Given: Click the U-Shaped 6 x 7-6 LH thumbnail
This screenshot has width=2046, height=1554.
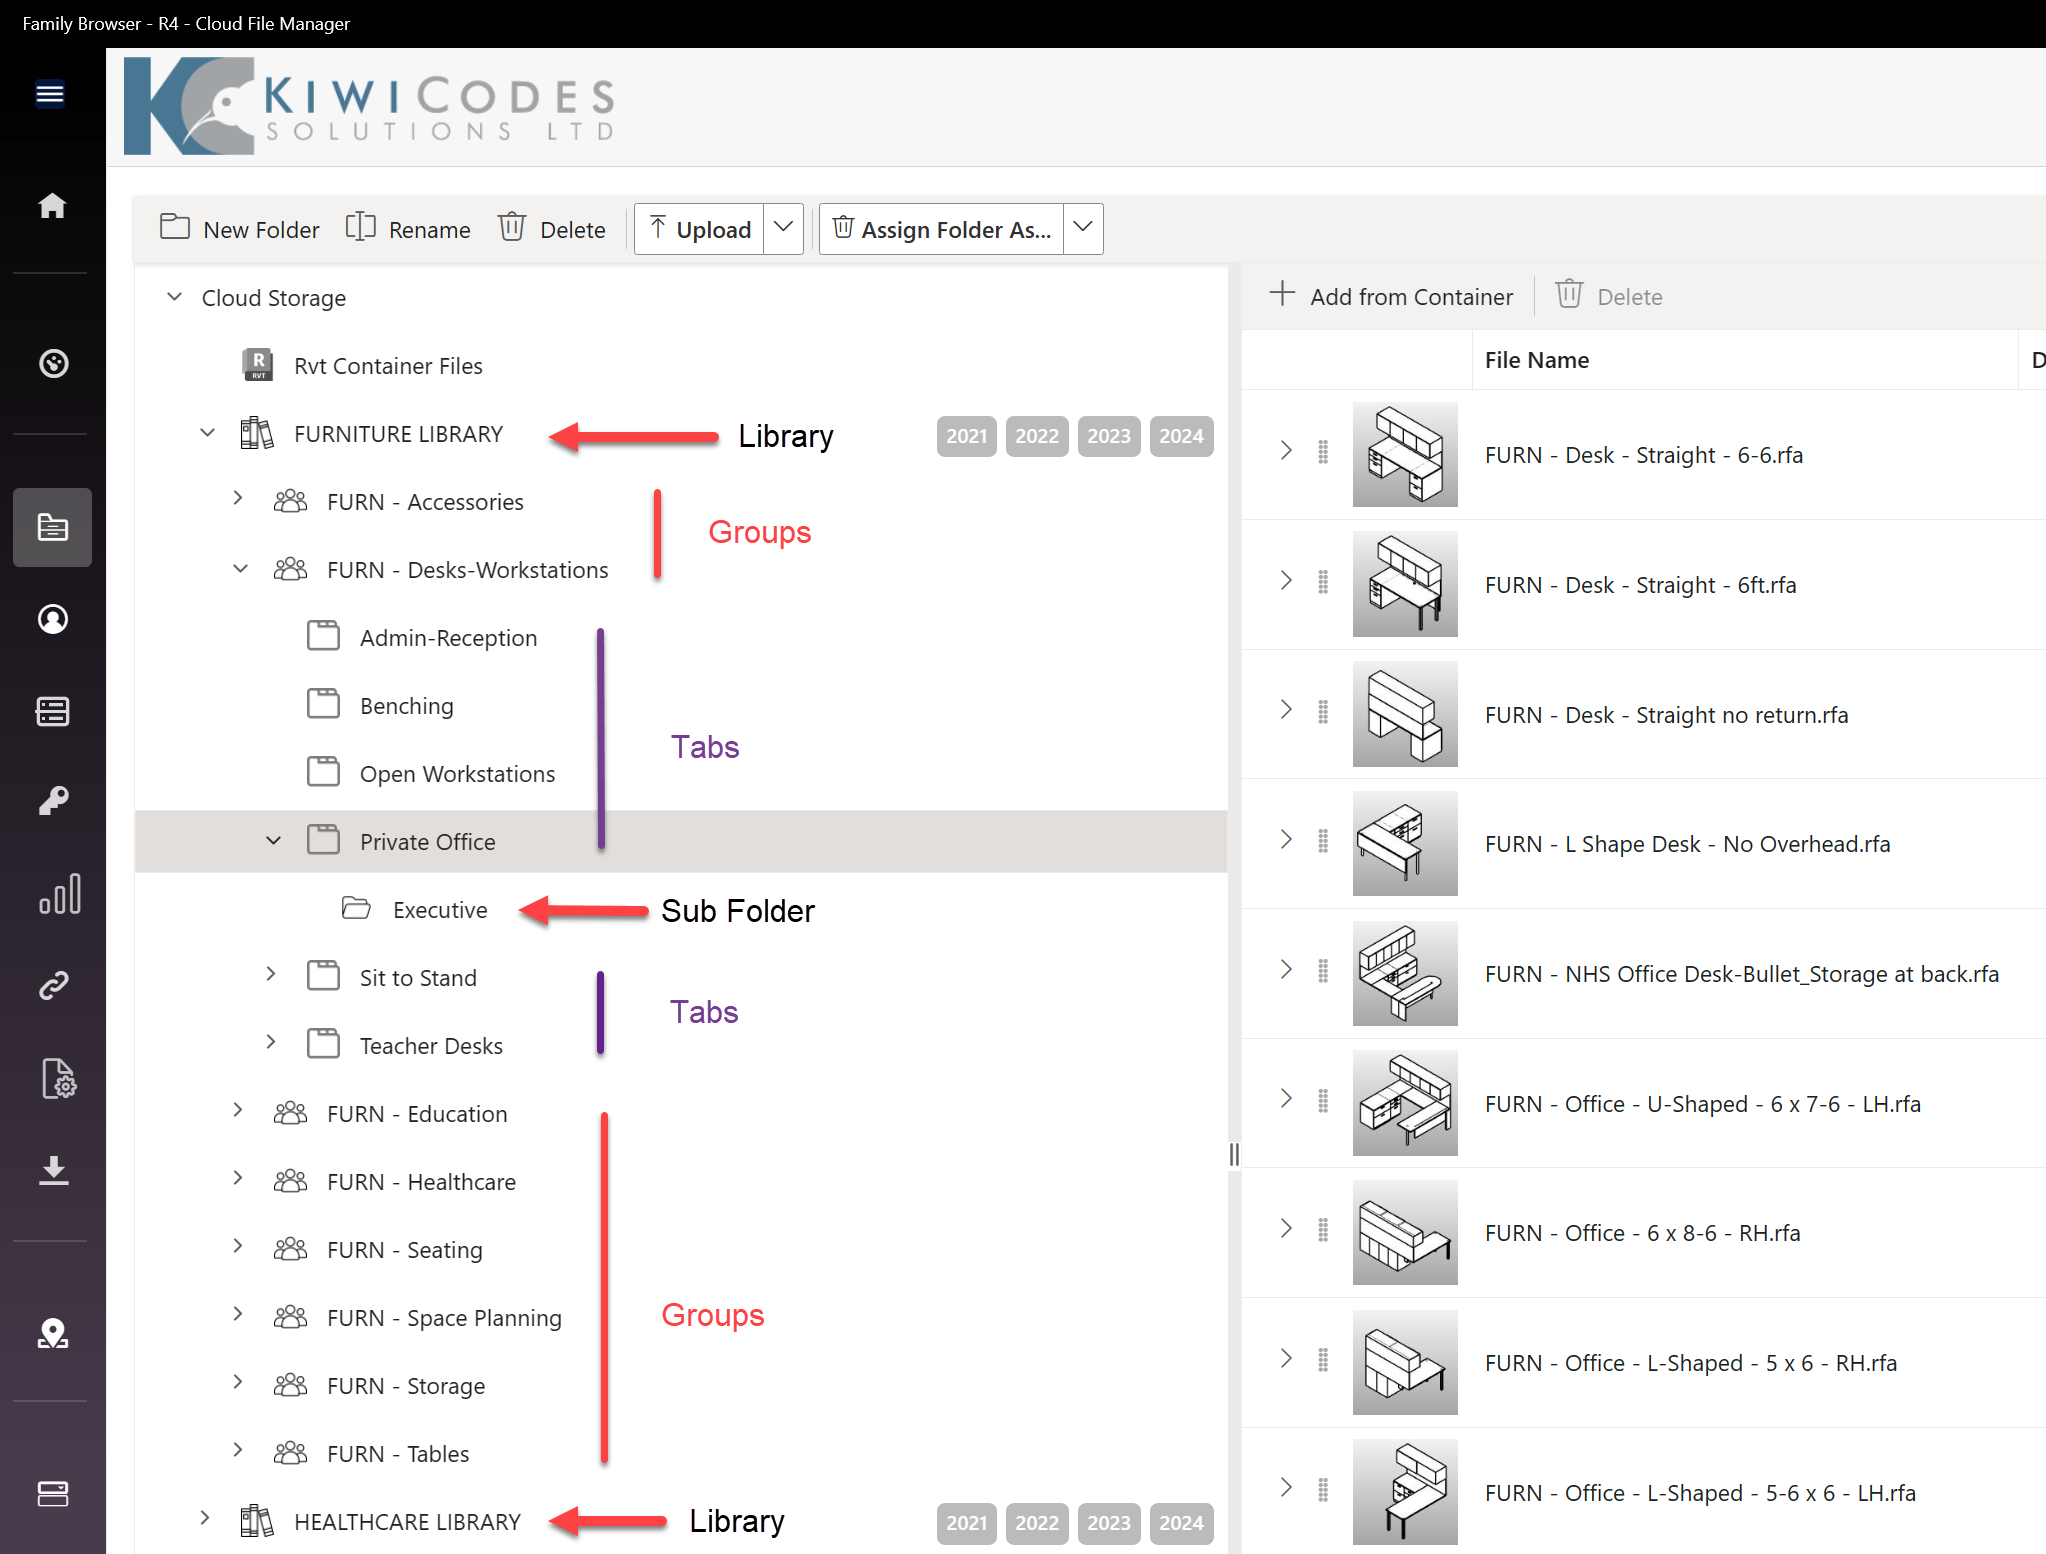Looking at the screenshot, I should [x=1404, y=1103].
